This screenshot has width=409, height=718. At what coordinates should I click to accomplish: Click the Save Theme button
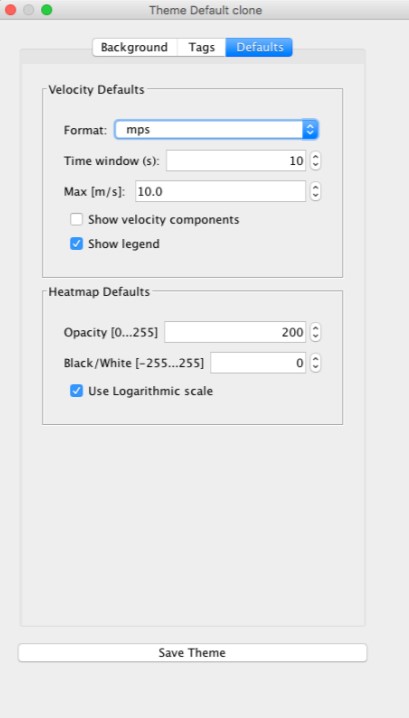(192, 653)
